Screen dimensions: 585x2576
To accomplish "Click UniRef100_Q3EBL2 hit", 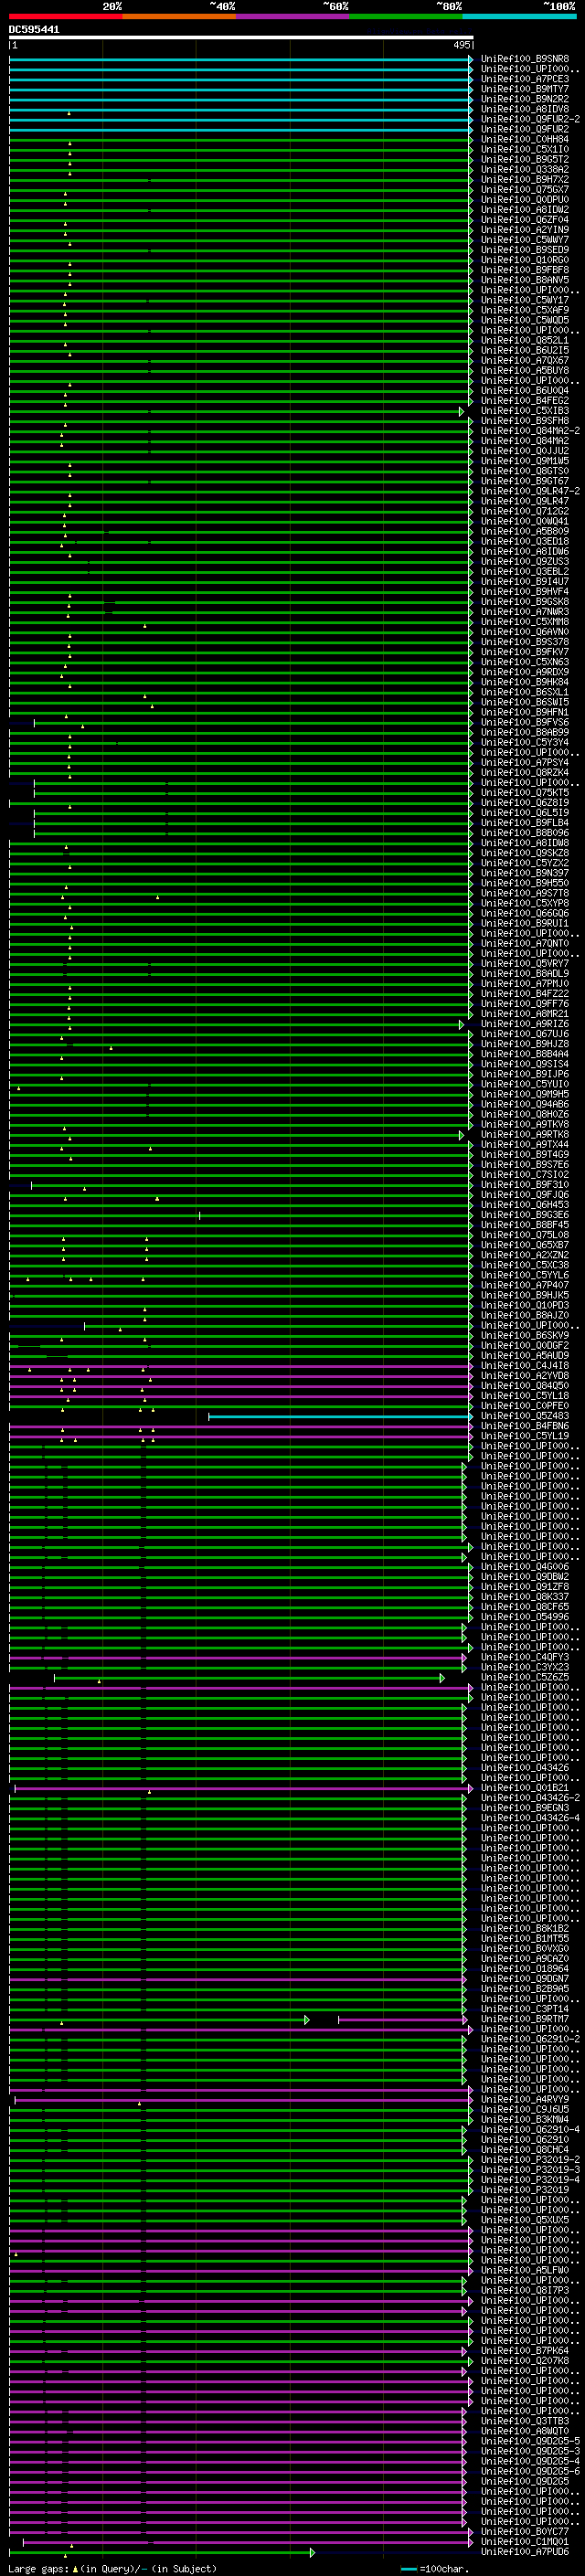I will (x=525, y=572).
